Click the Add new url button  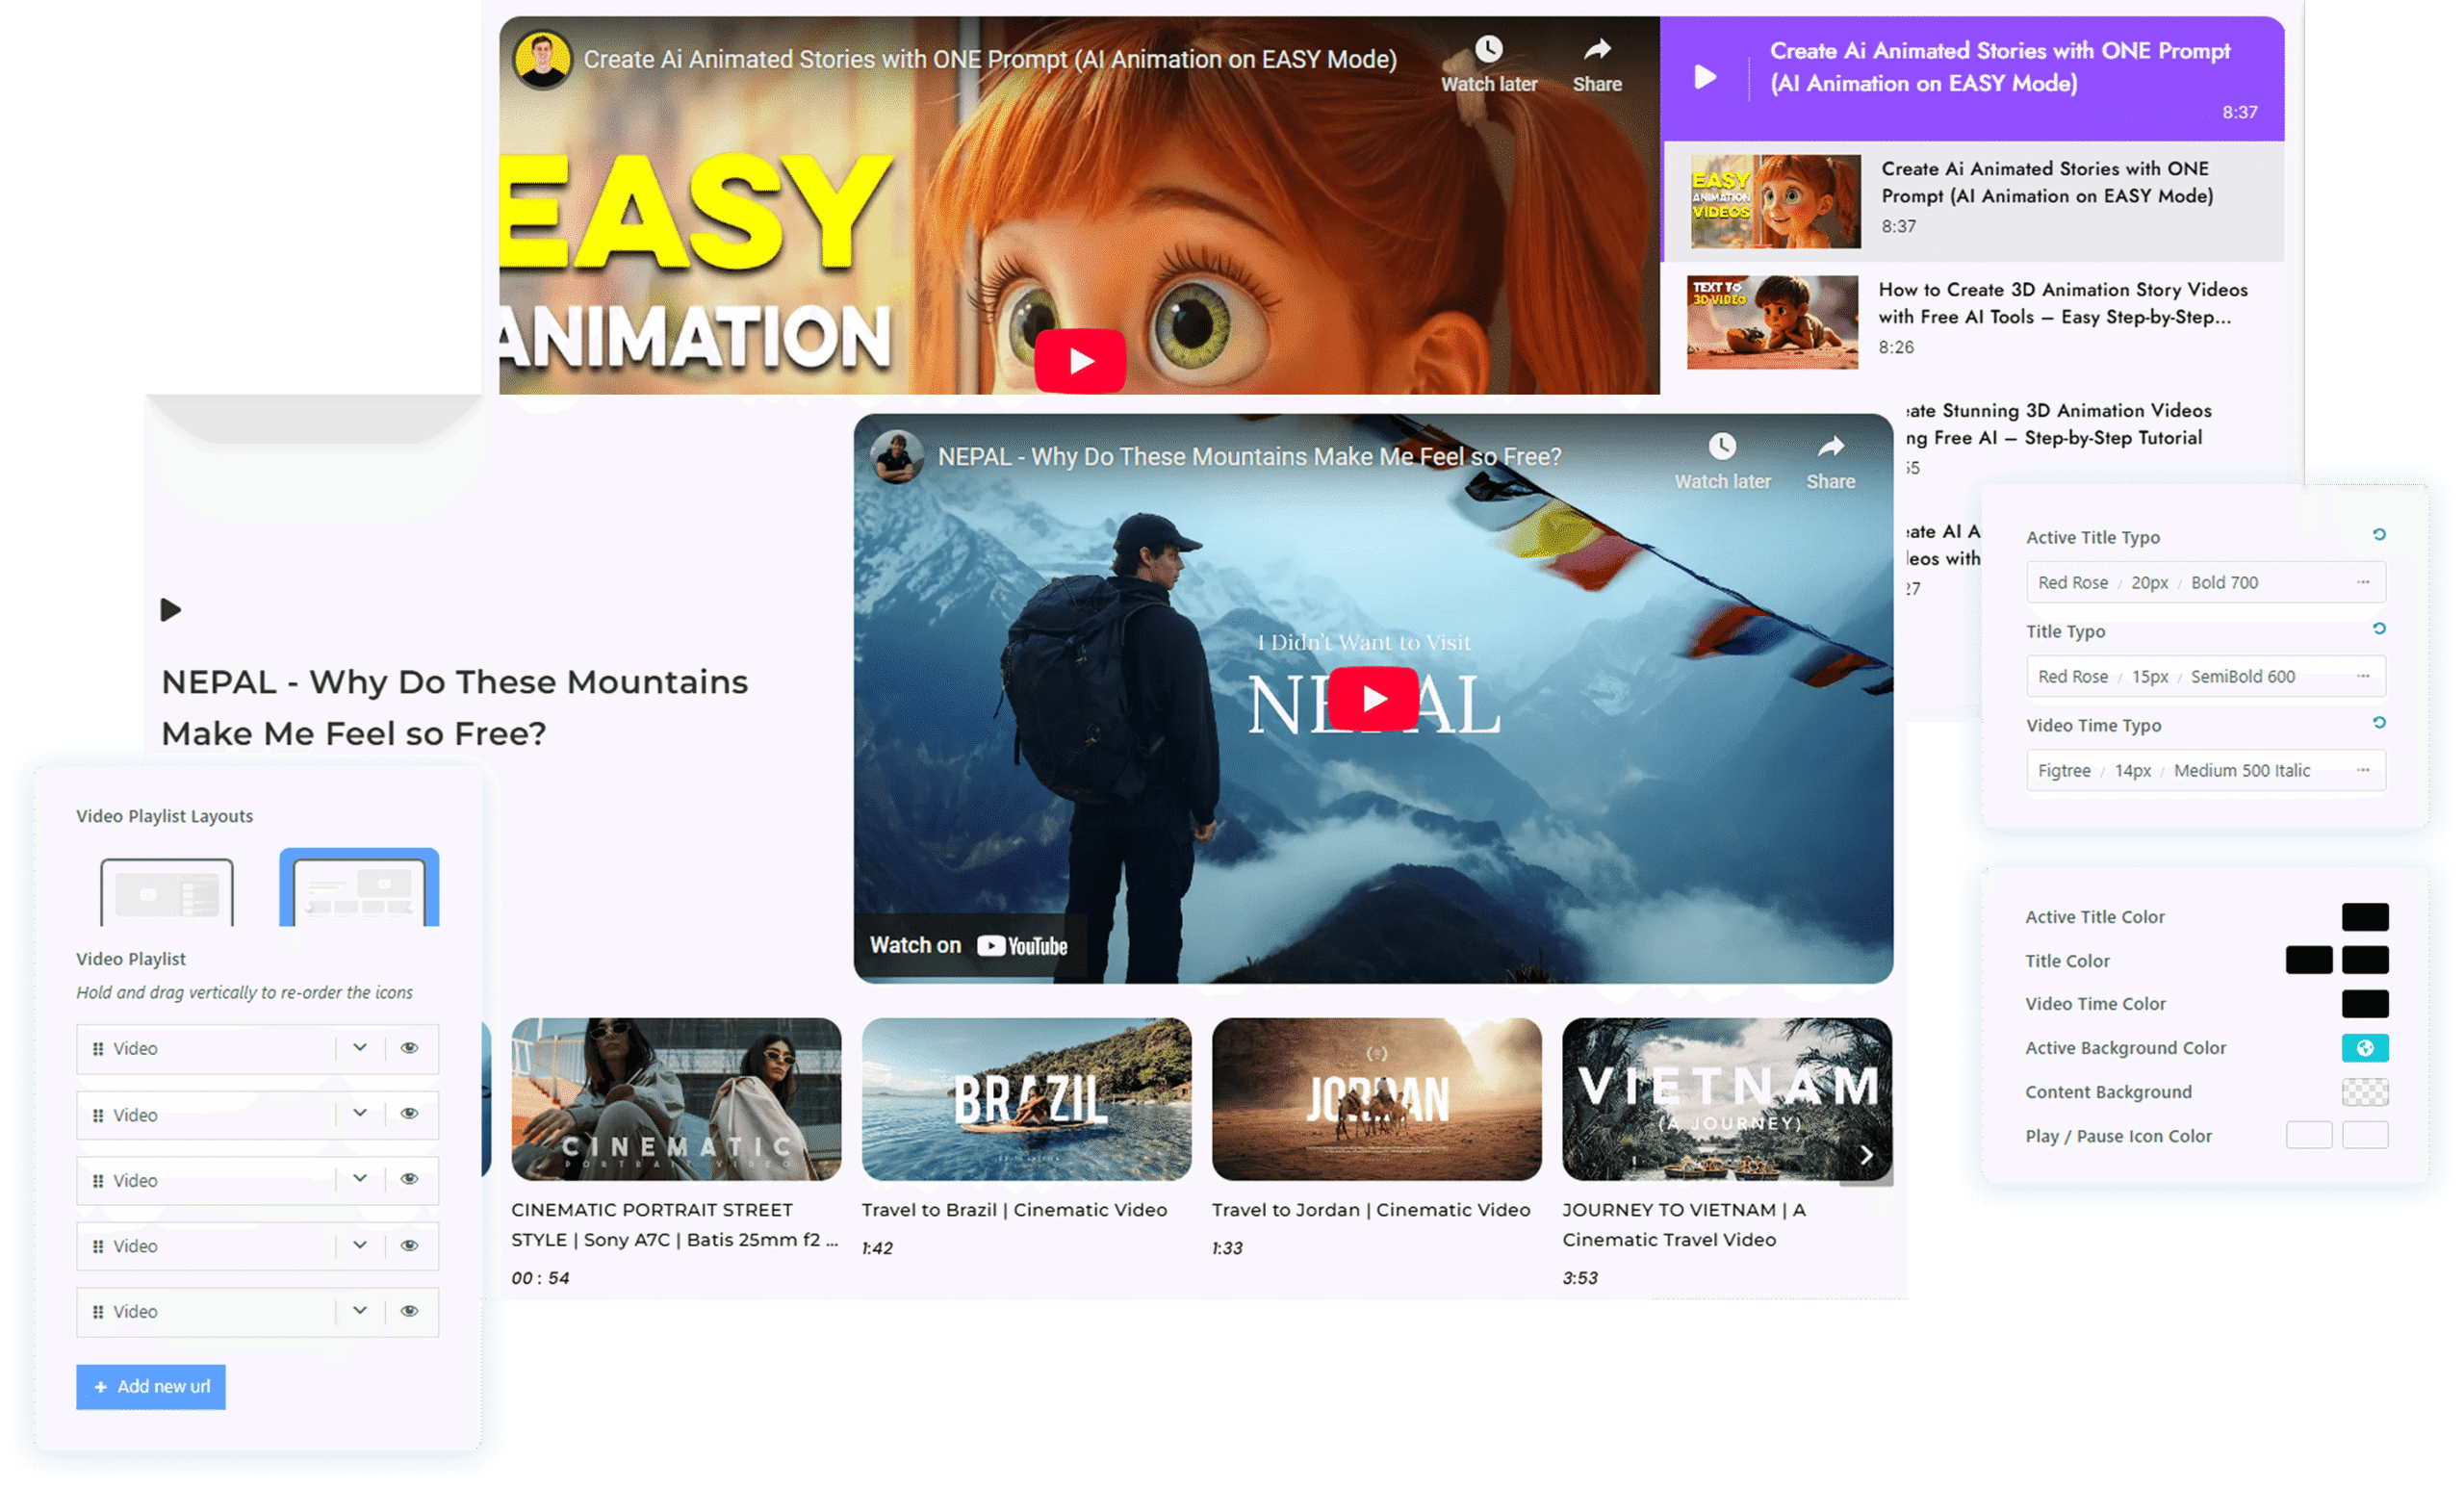click(151, 1387)
